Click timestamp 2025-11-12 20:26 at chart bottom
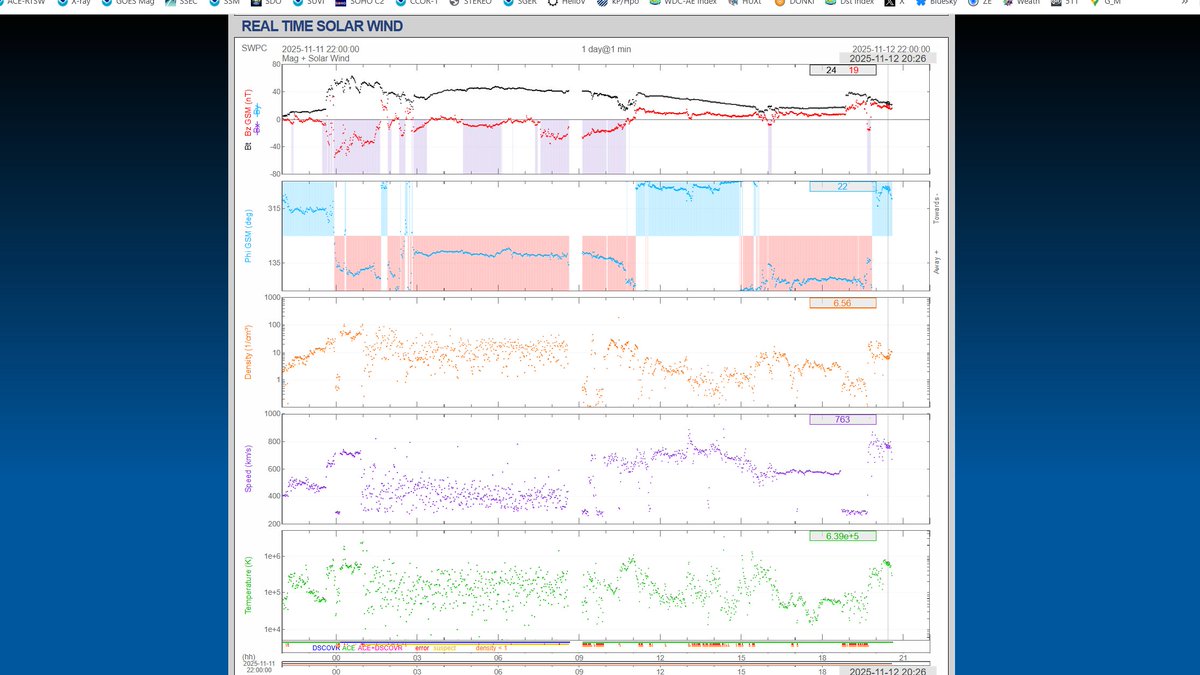Image resolution: width=1200 pixels, height=675 pixels. pyautogui.click(x=888, y=671)
